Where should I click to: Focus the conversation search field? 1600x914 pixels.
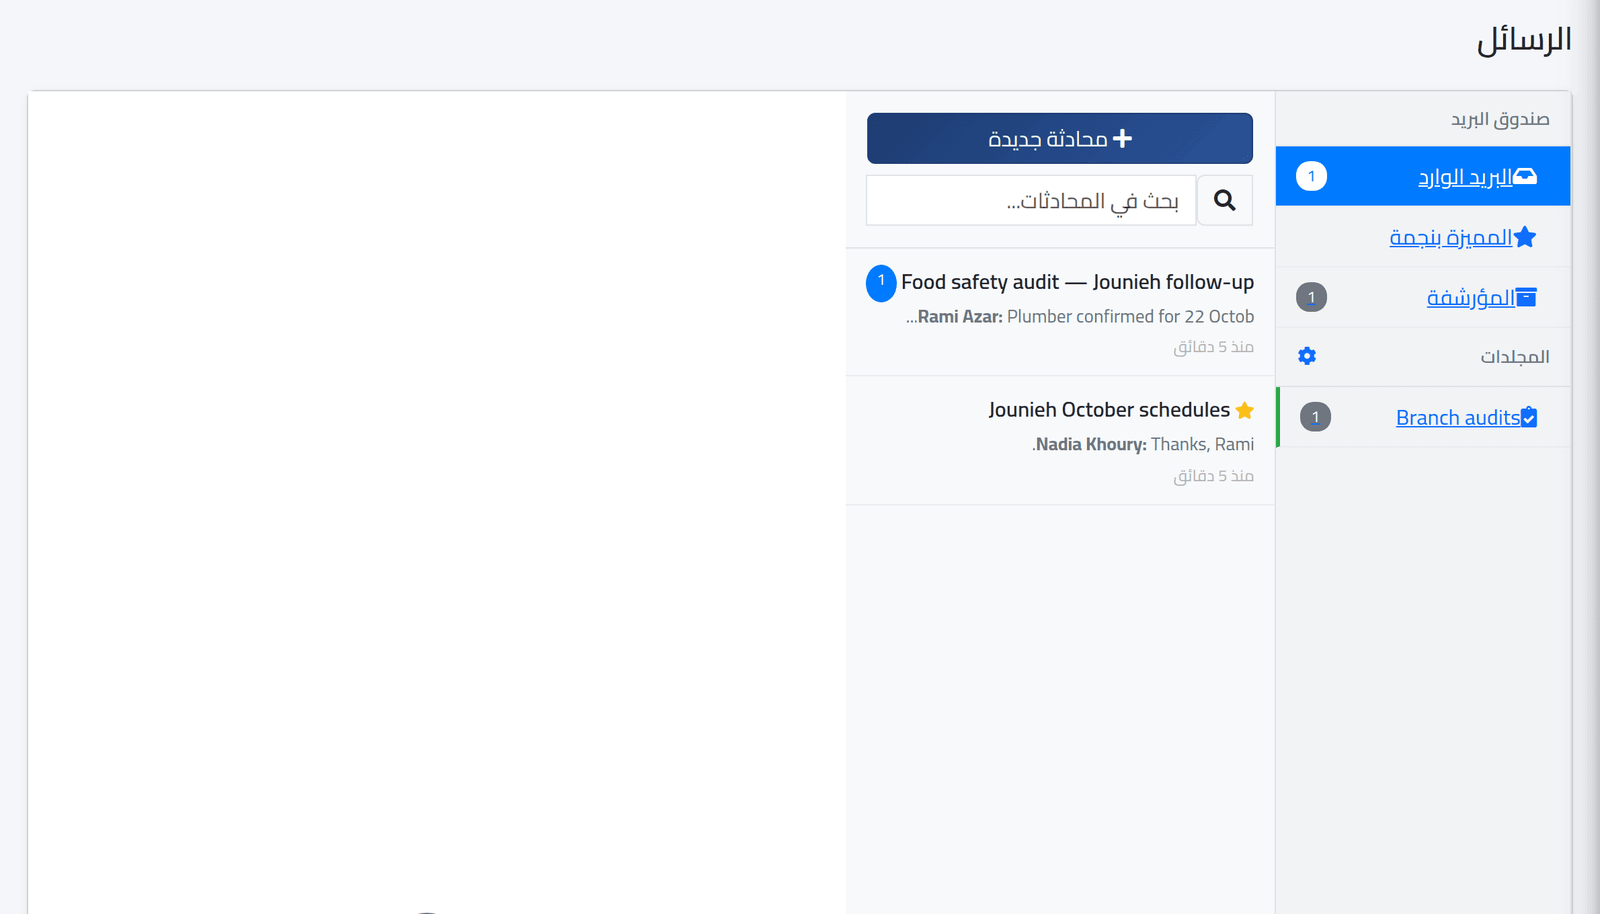[x=1031, y=200]
